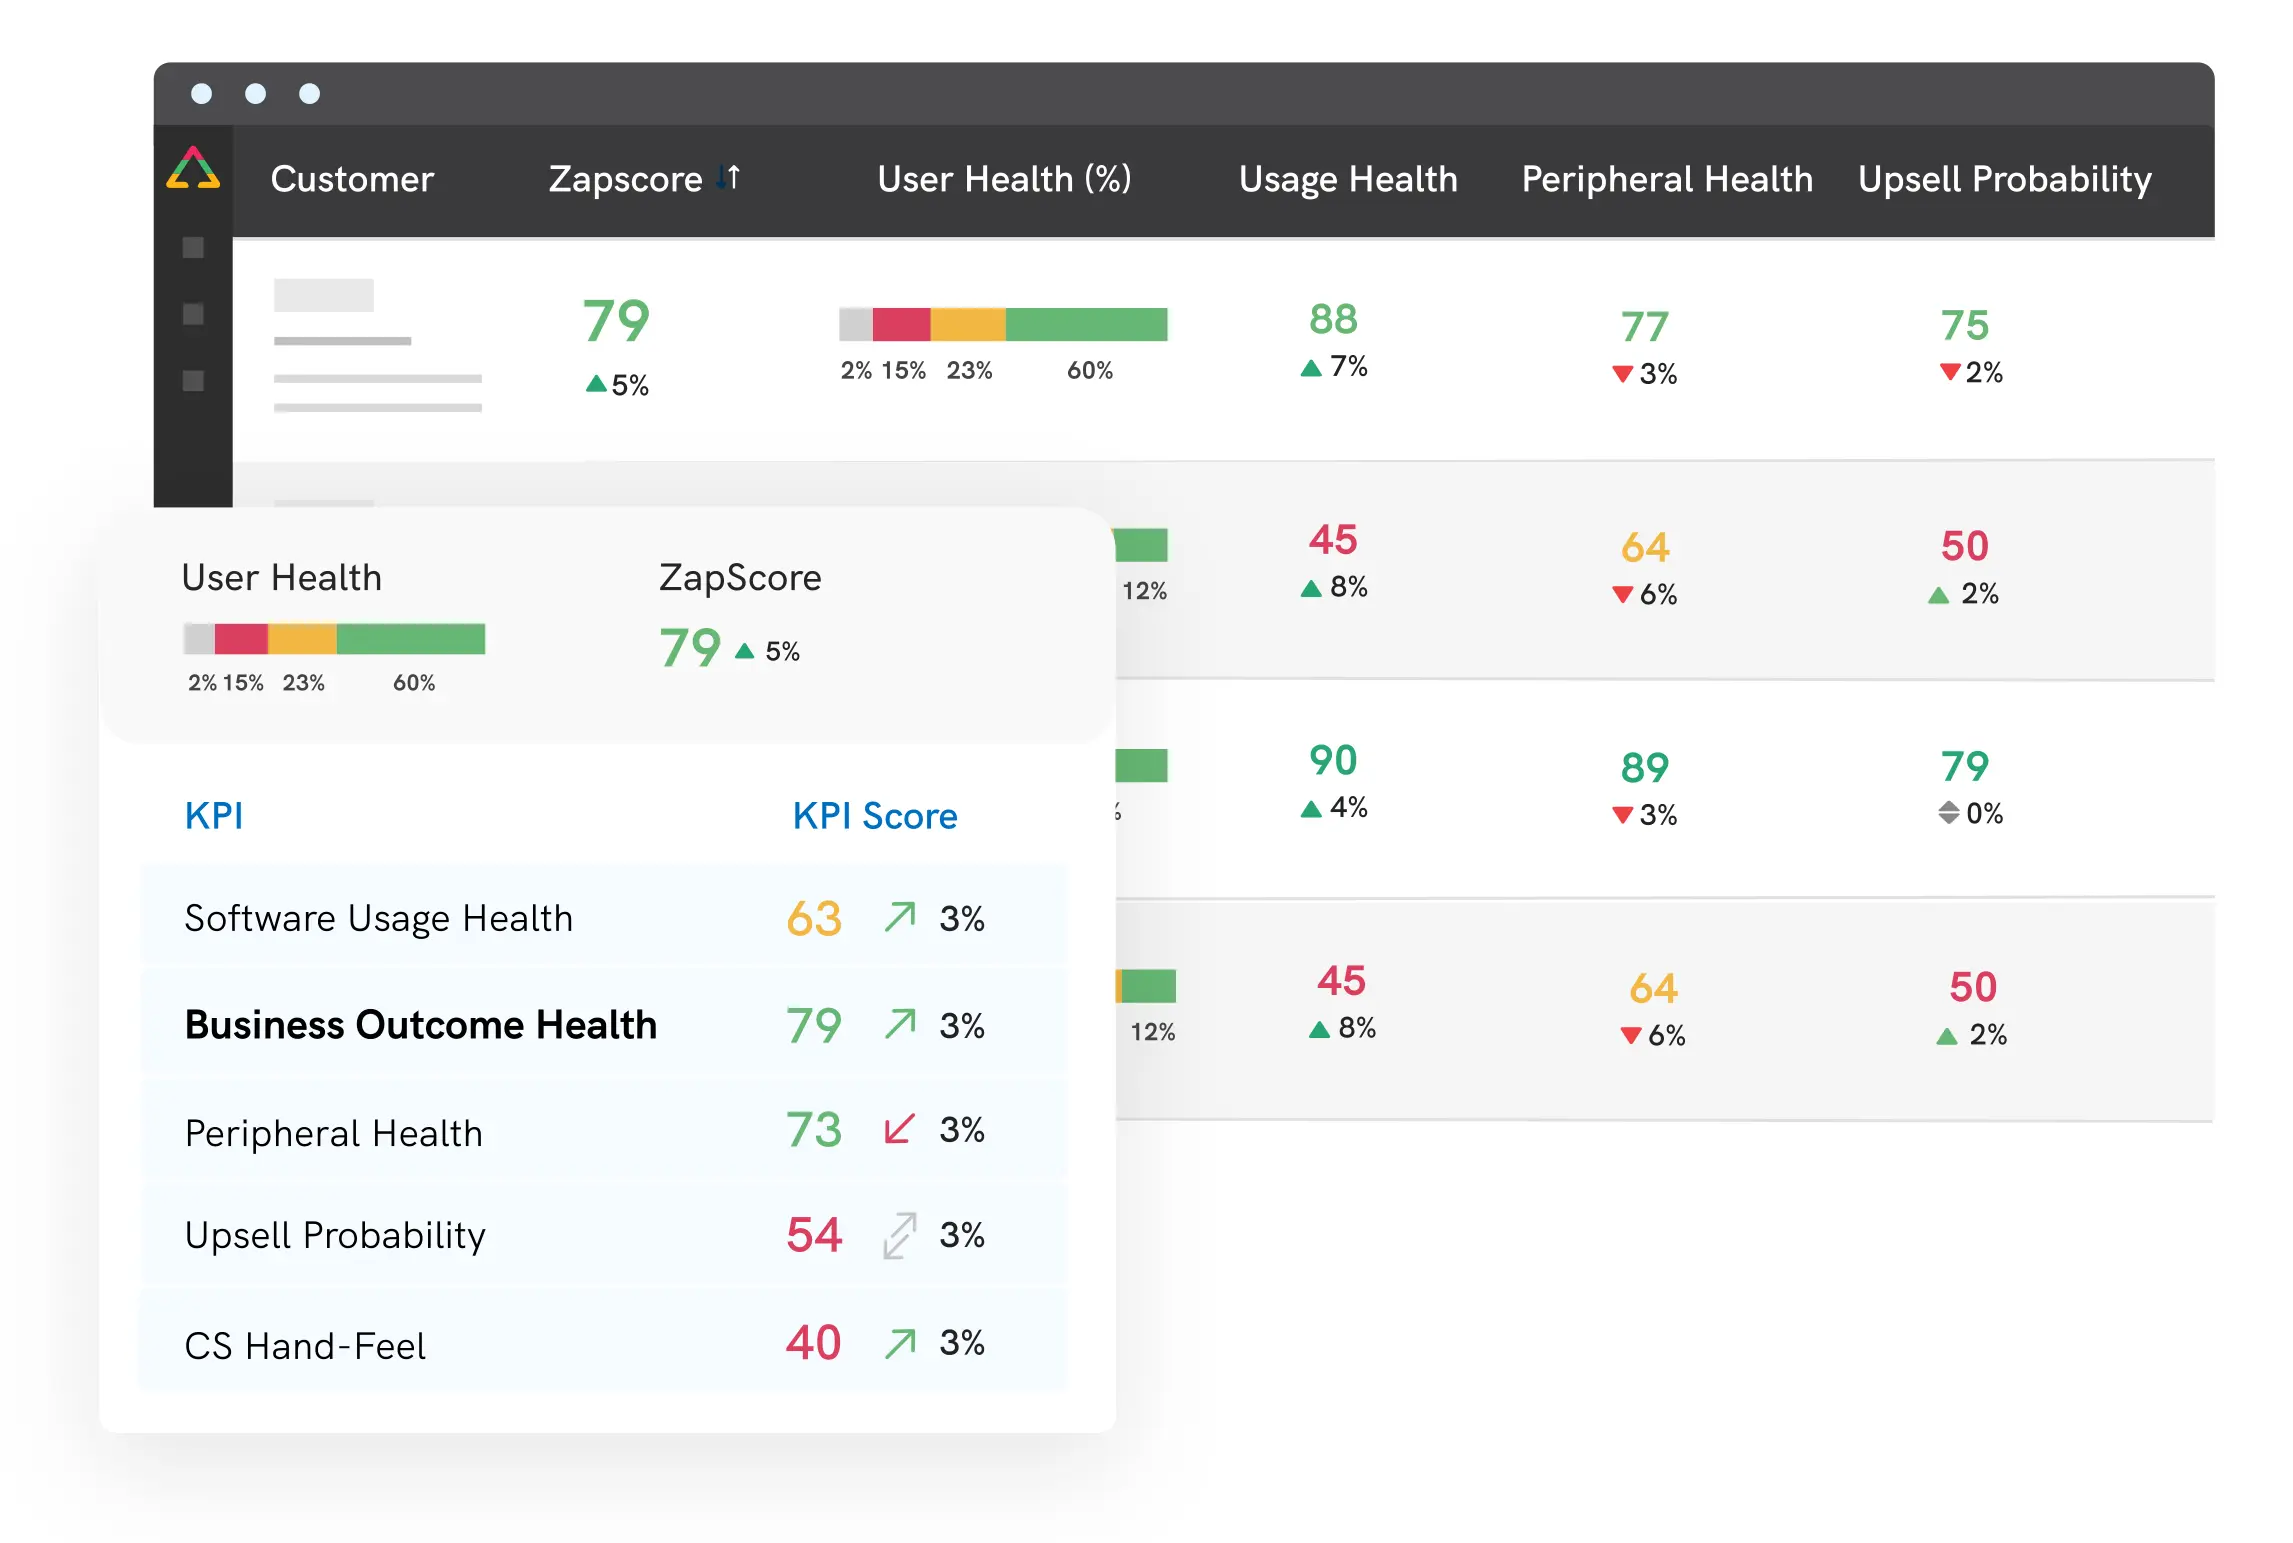Click KPI score 40
The image size is (2293, 1543).
pyautogui.click(x=813, y=1343)
